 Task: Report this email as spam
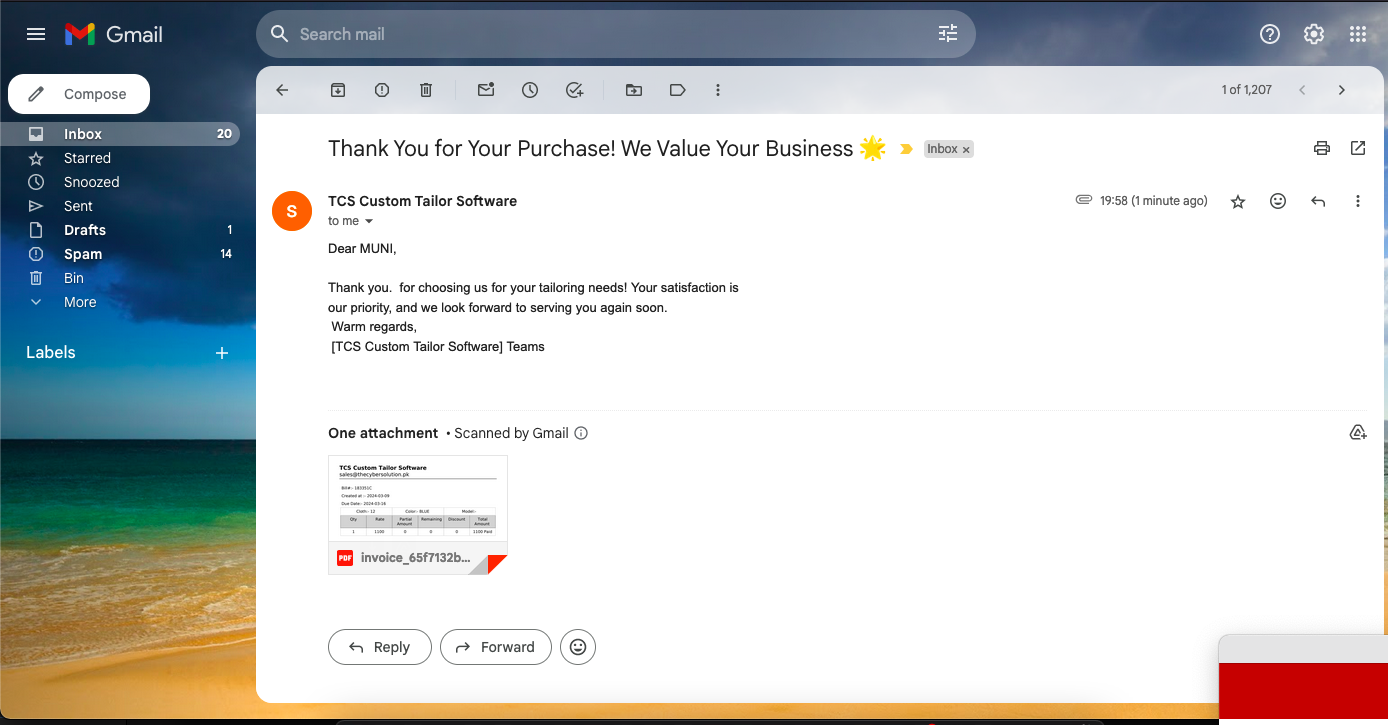pos(381,90)
